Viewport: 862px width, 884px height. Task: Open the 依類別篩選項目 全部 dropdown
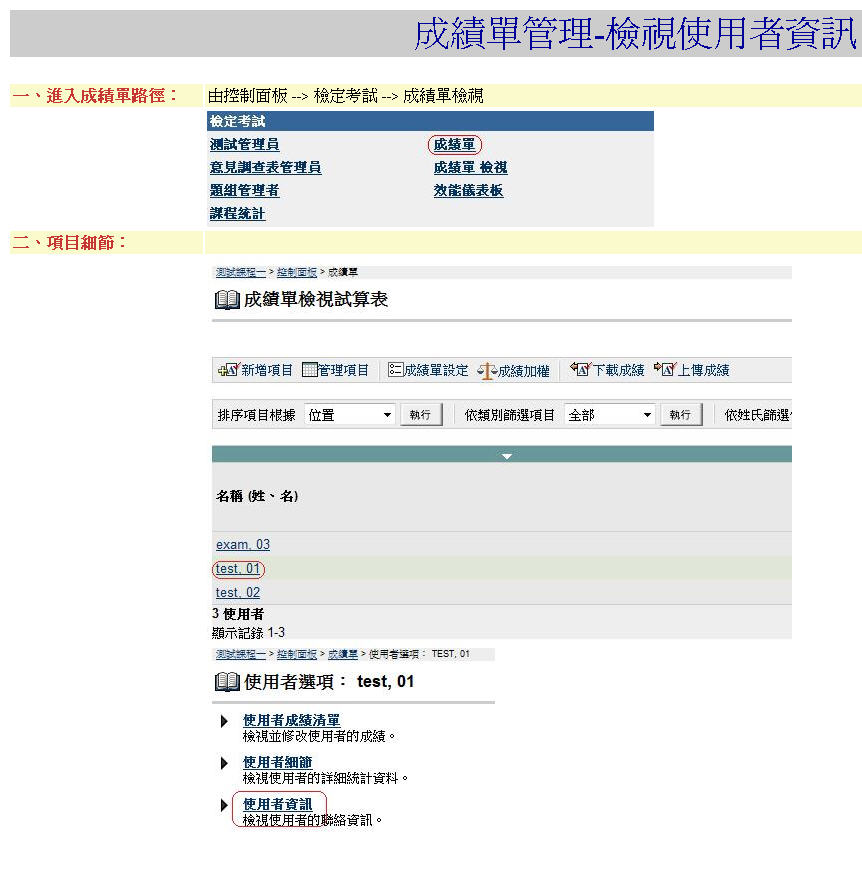647,415
